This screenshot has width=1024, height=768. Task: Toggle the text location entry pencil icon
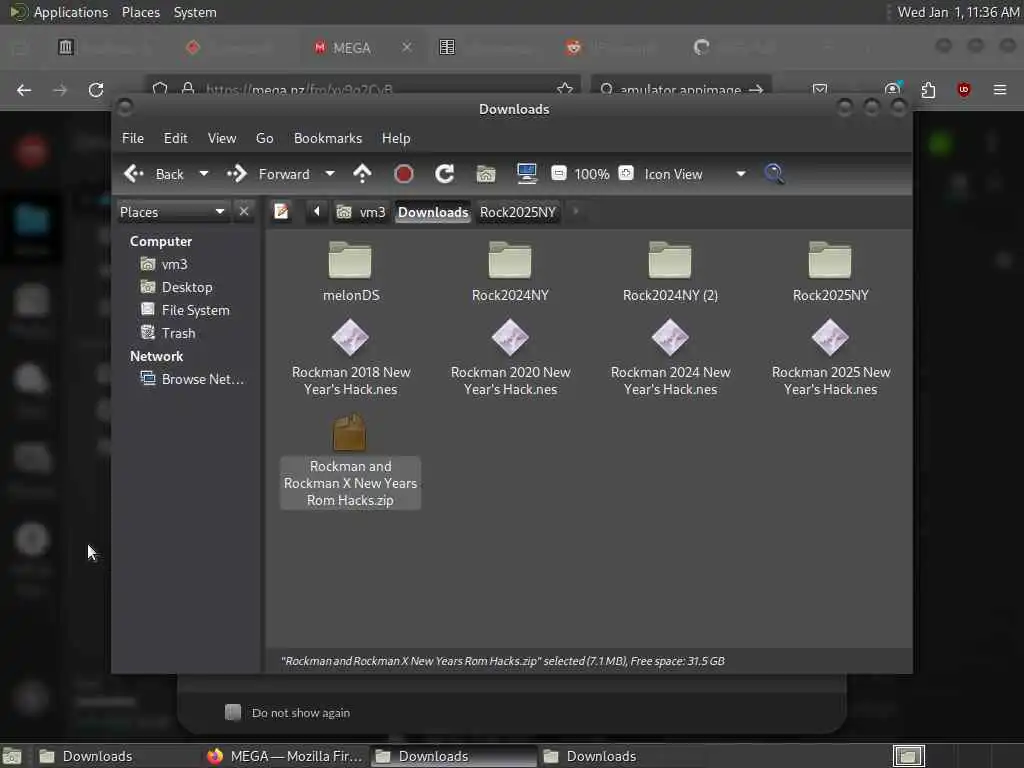coord(281,212)
